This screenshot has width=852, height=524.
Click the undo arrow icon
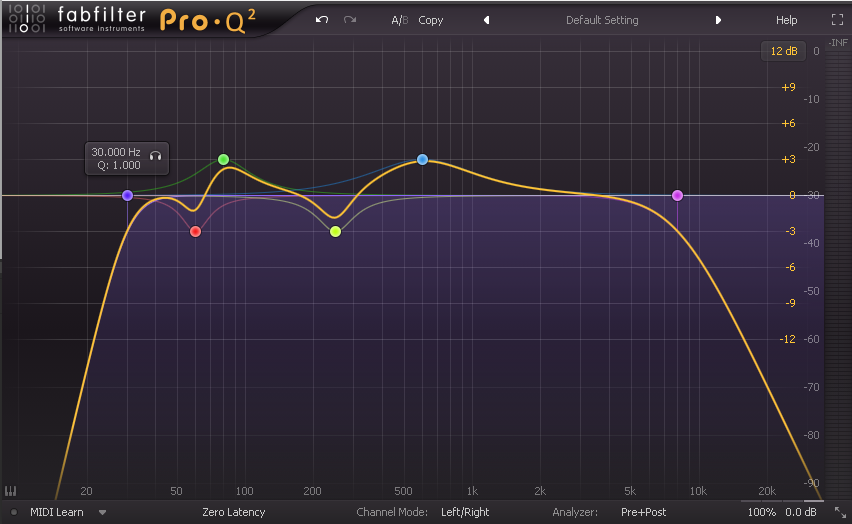(x=321, y=20)
